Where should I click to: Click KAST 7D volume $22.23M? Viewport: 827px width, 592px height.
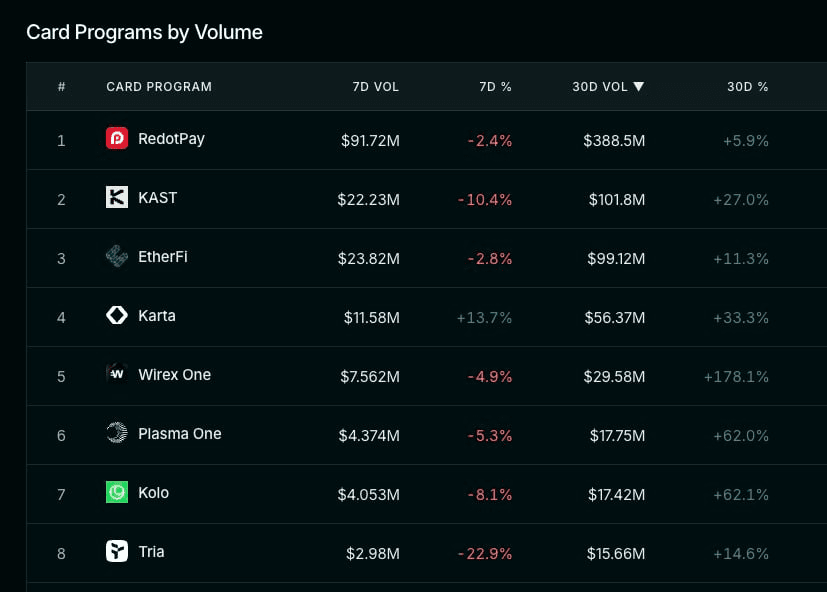(x=369, y=200)
